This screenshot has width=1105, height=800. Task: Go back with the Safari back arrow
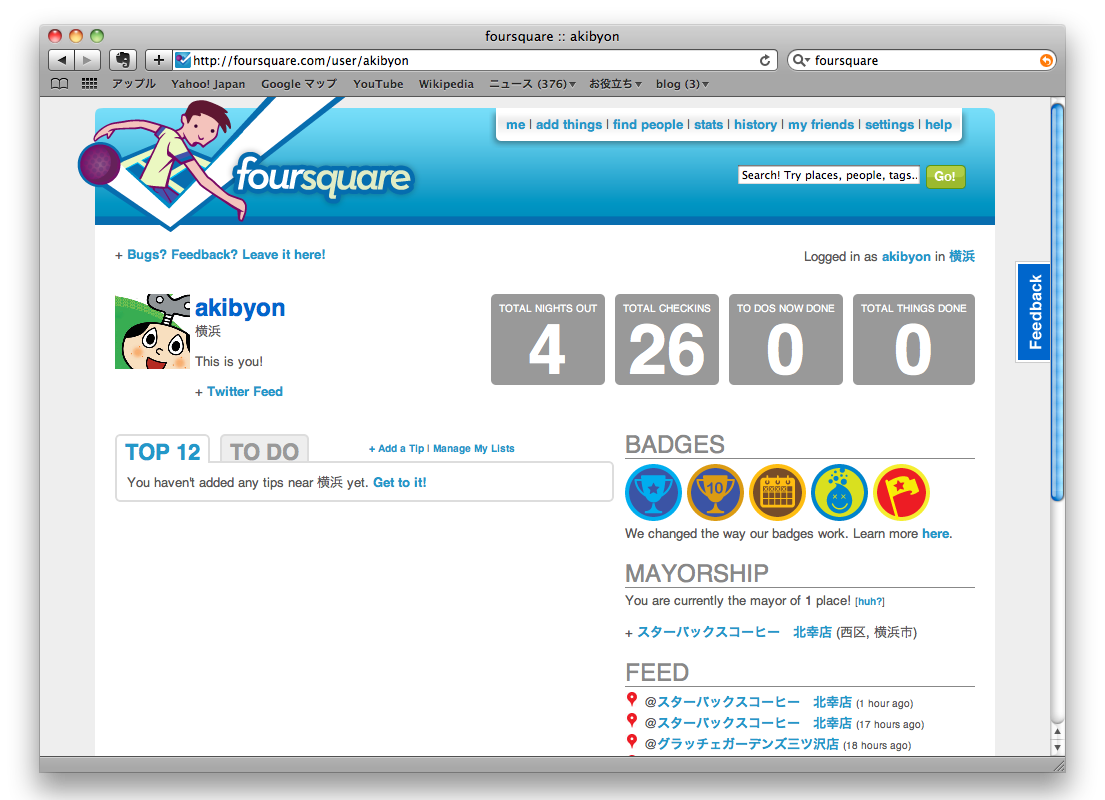coord(61,60)
